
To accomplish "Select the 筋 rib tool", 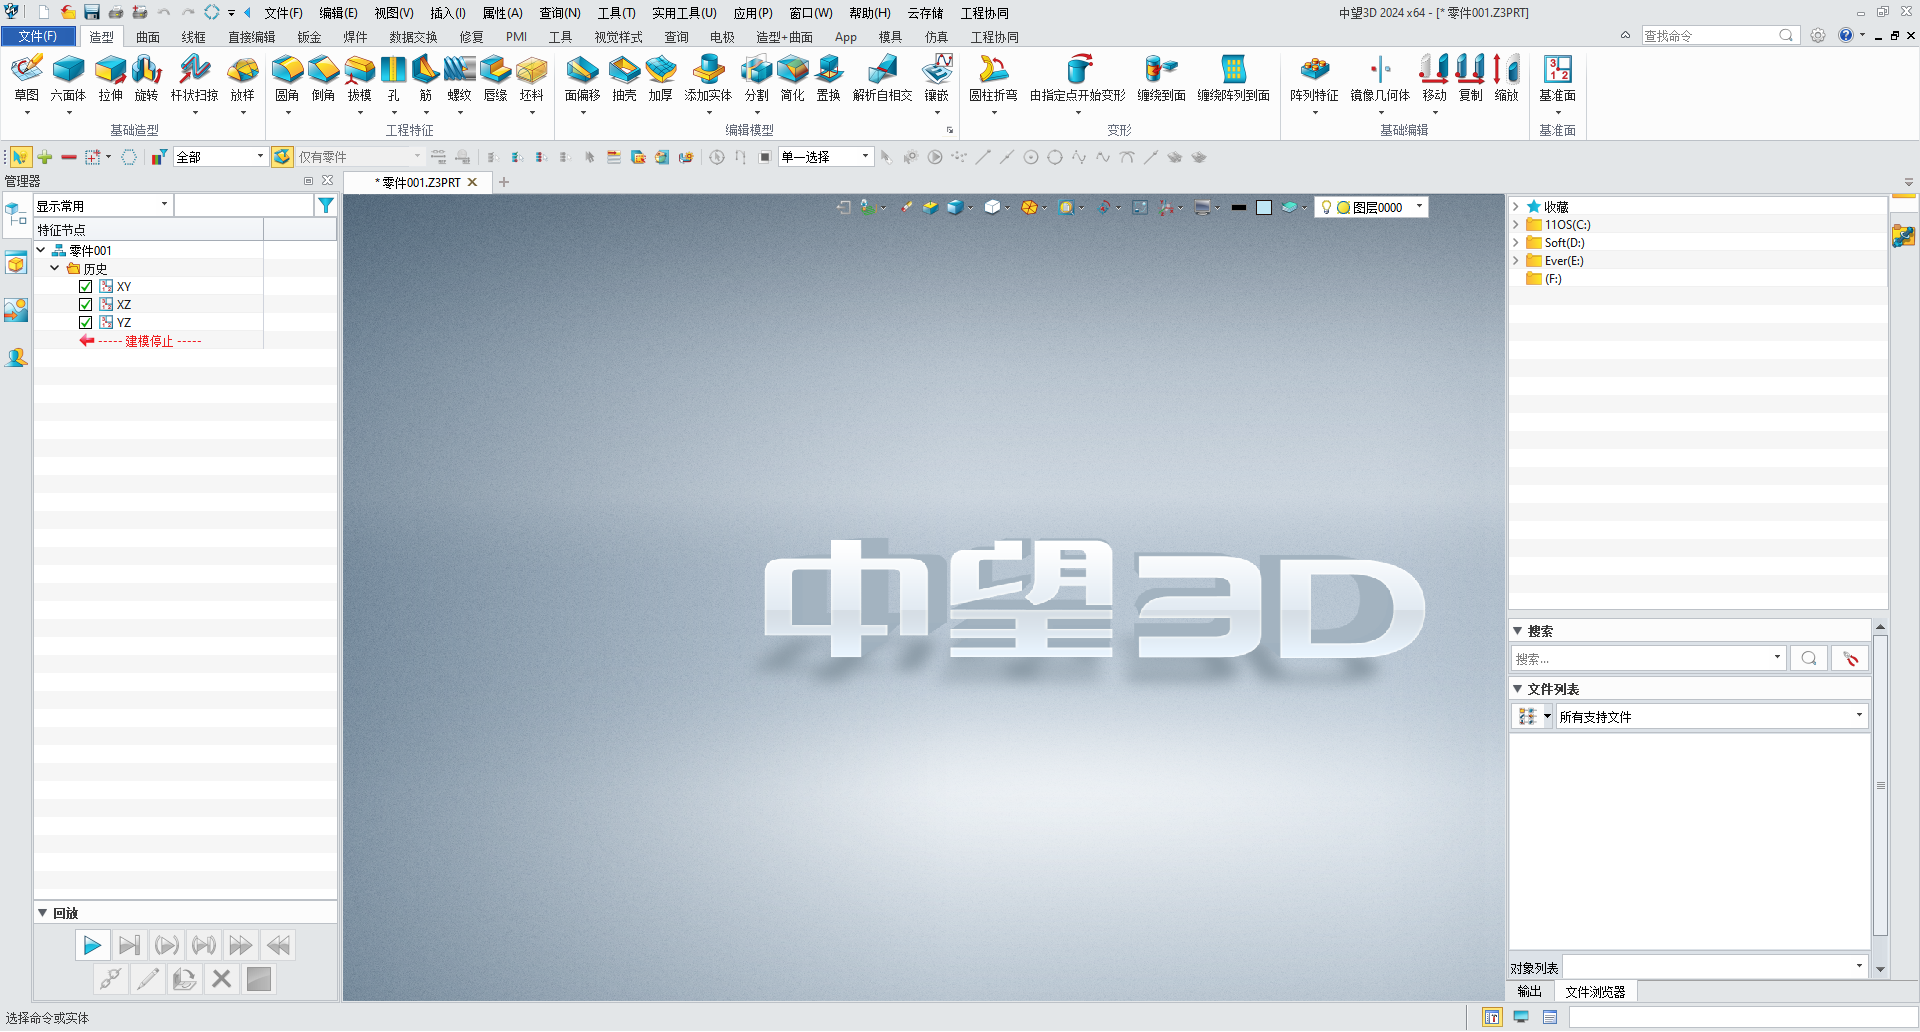I will tap(425, 78).
